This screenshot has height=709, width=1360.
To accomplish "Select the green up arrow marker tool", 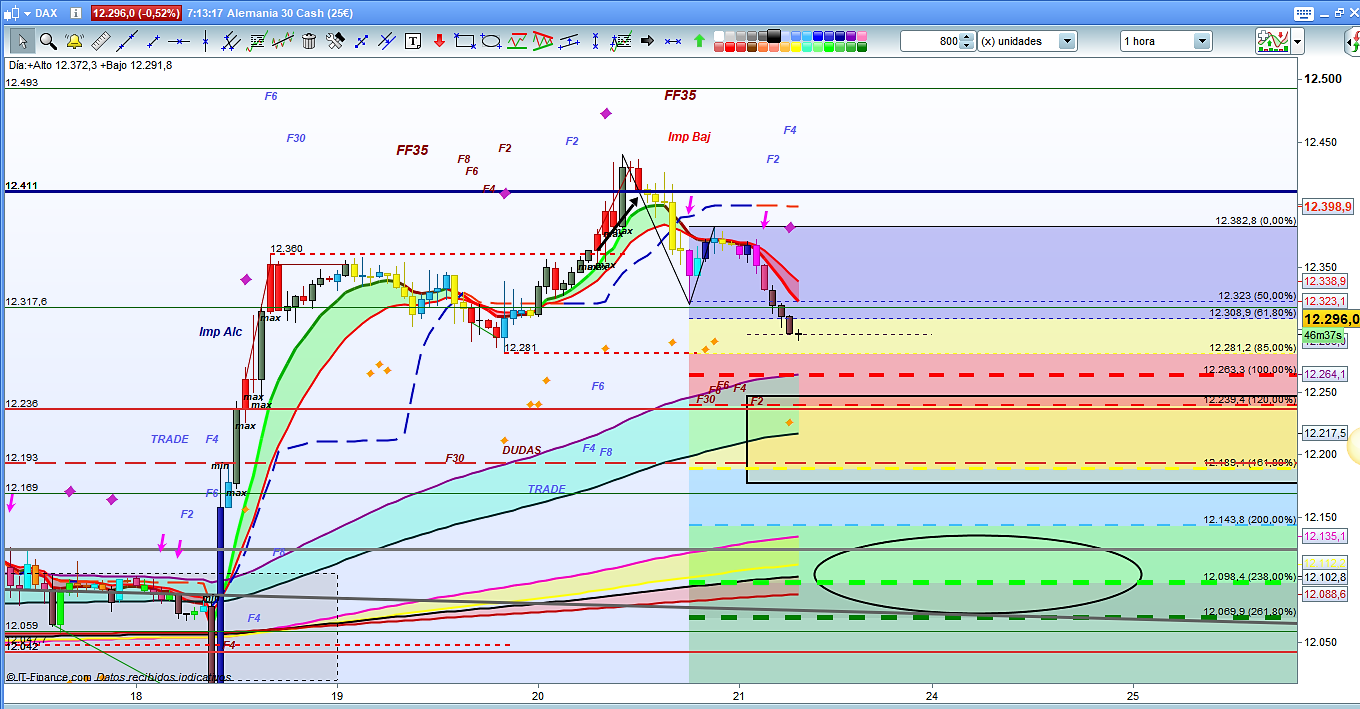I will (699, 41).
